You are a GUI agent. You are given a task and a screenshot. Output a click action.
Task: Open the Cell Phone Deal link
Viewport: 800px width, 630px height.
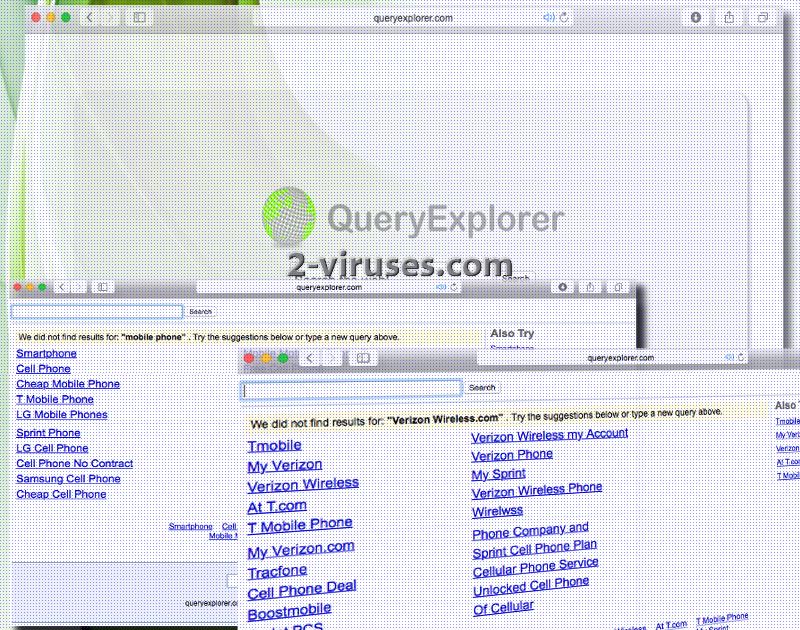(302, 590)
